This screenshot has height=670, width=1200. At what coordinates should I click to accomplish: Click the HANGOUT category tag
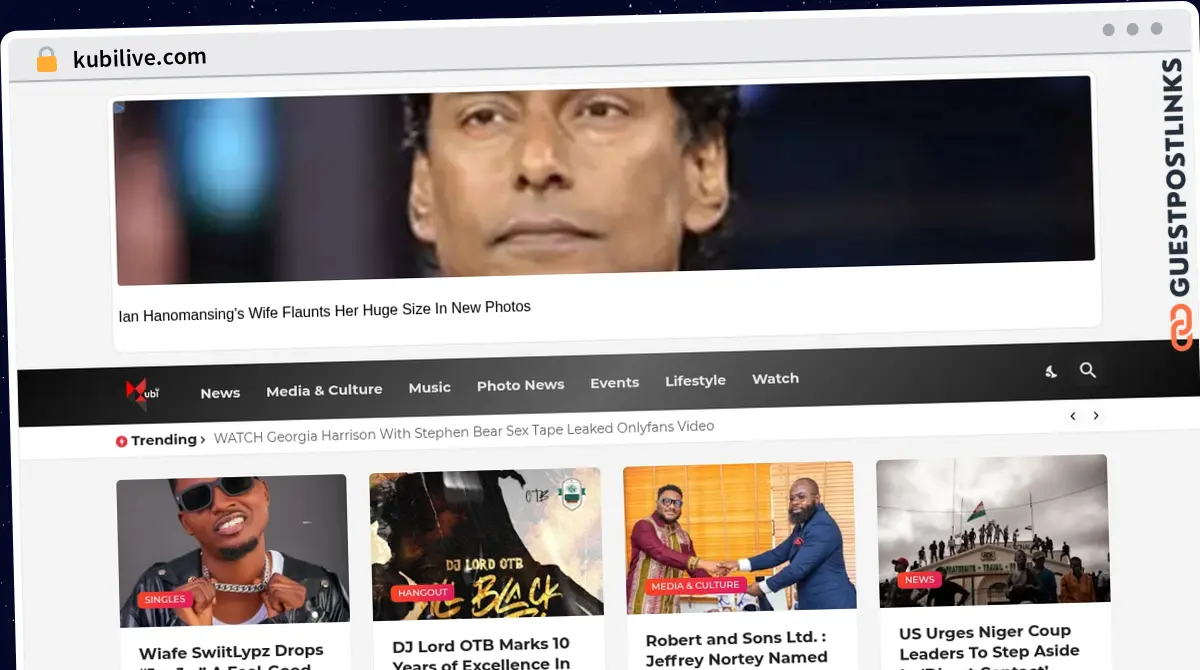[x=423, y=593]
